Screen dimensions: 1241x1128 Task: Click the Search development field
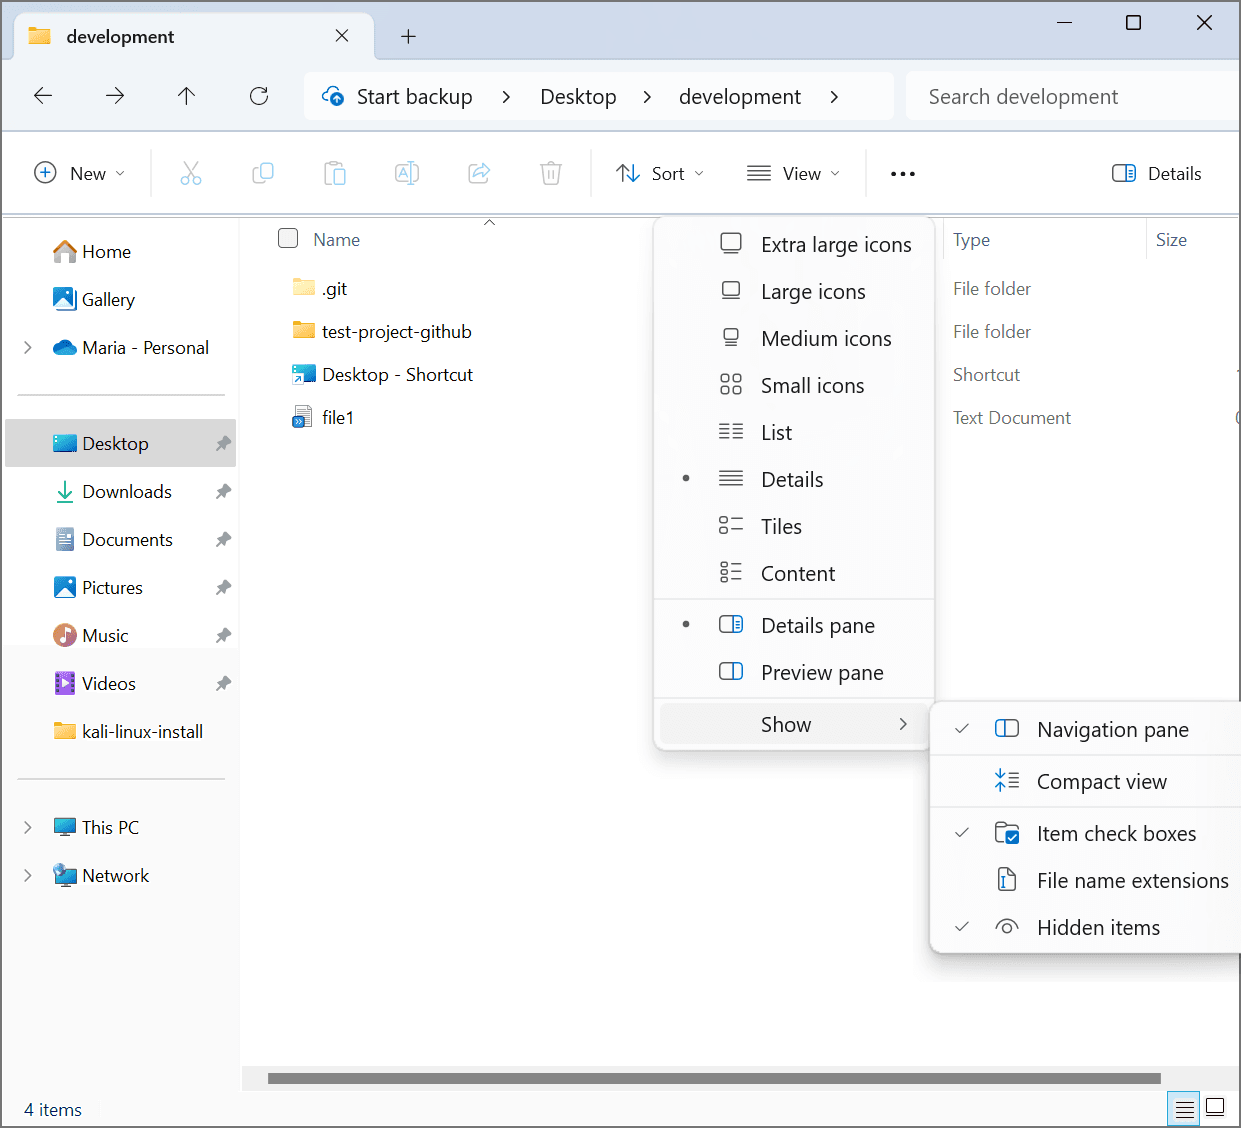(x=1072, y=96)
